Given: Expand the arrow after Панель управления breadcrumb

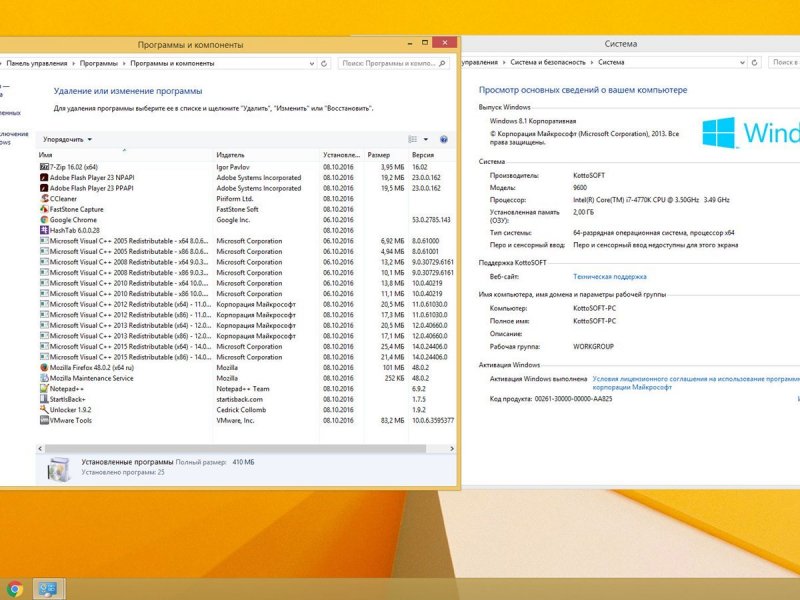Looking at the screenshot, I should pyautogui.click(x=73, y=63).
